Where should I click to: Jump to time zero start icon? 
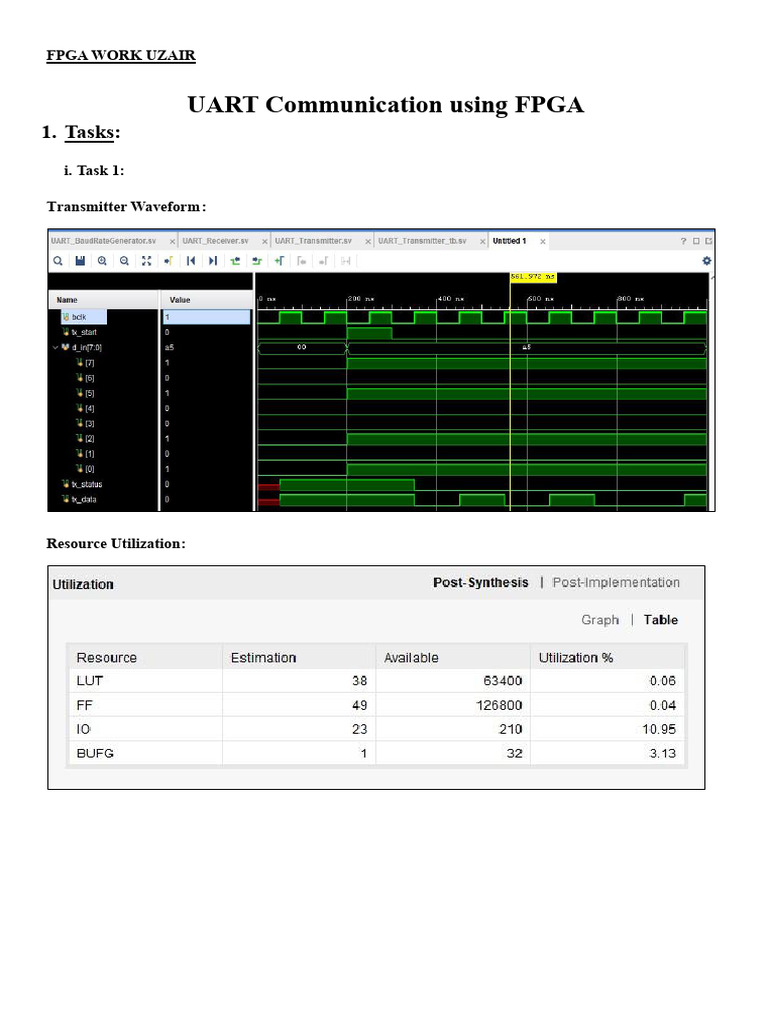[x=191, y=261]
